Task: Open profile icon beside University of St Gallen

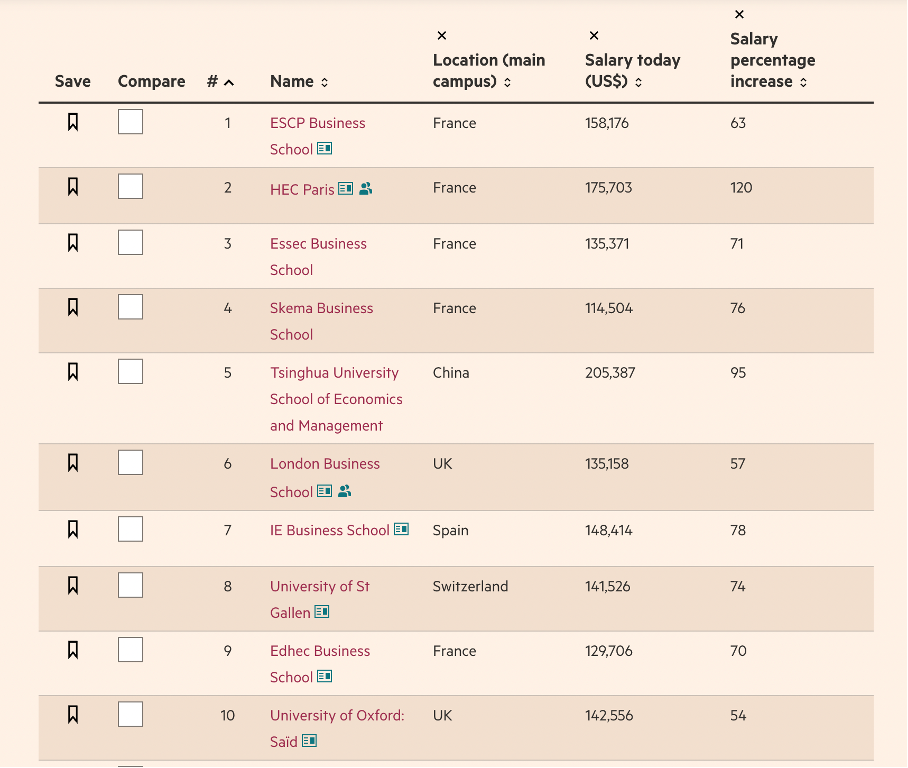Action: pos(322,612)
